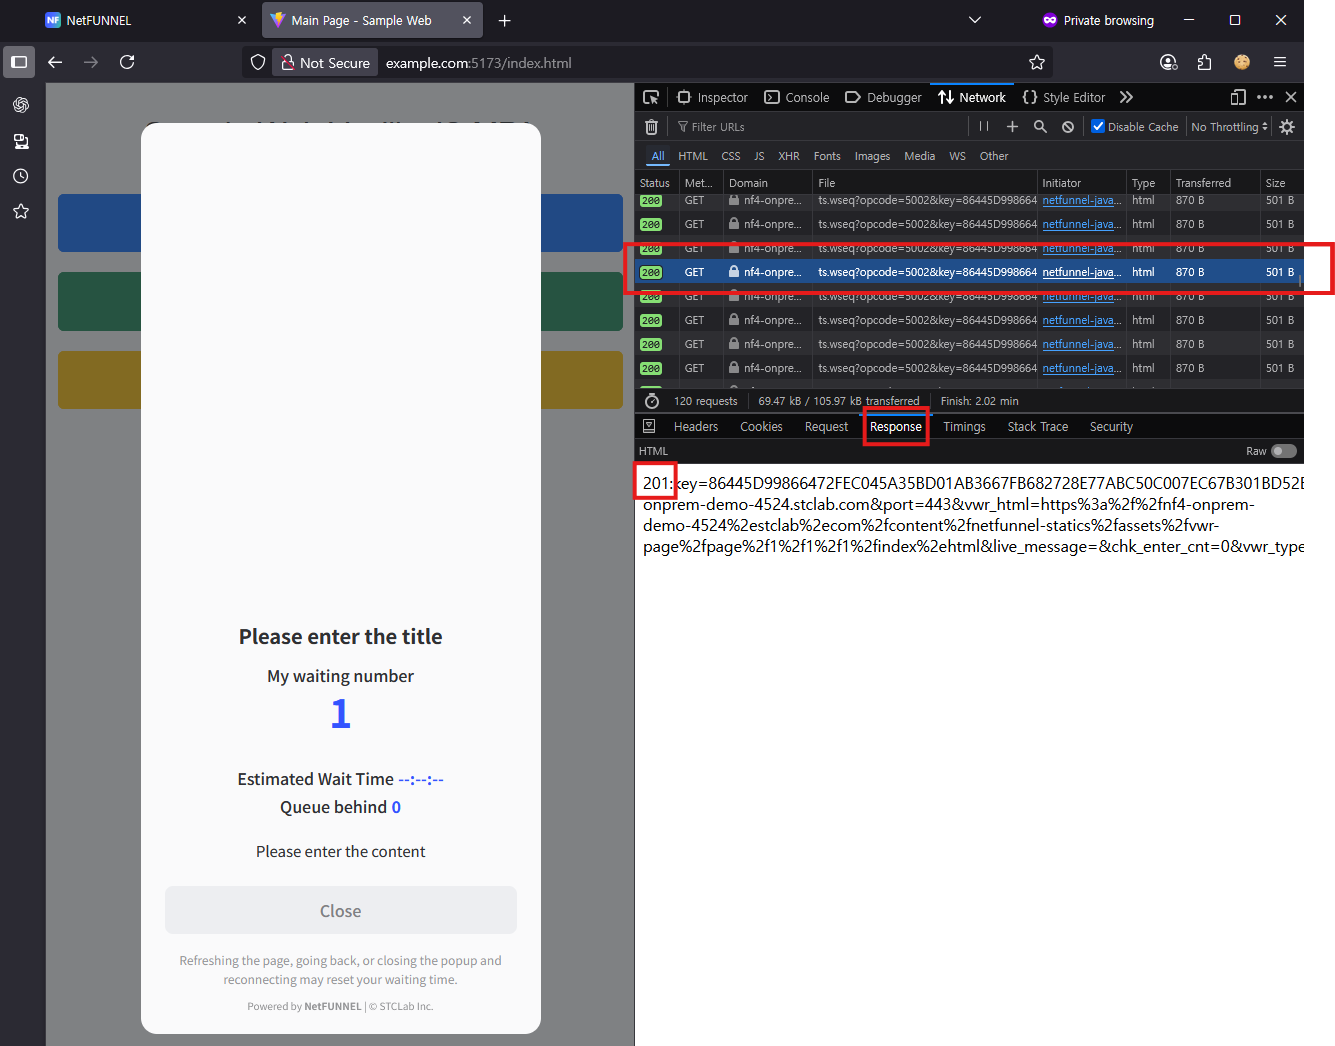The height and width of the screenshot is (1046, 1335).
Task: Toggle the Raw response switch
Action: pos(1284,451)
